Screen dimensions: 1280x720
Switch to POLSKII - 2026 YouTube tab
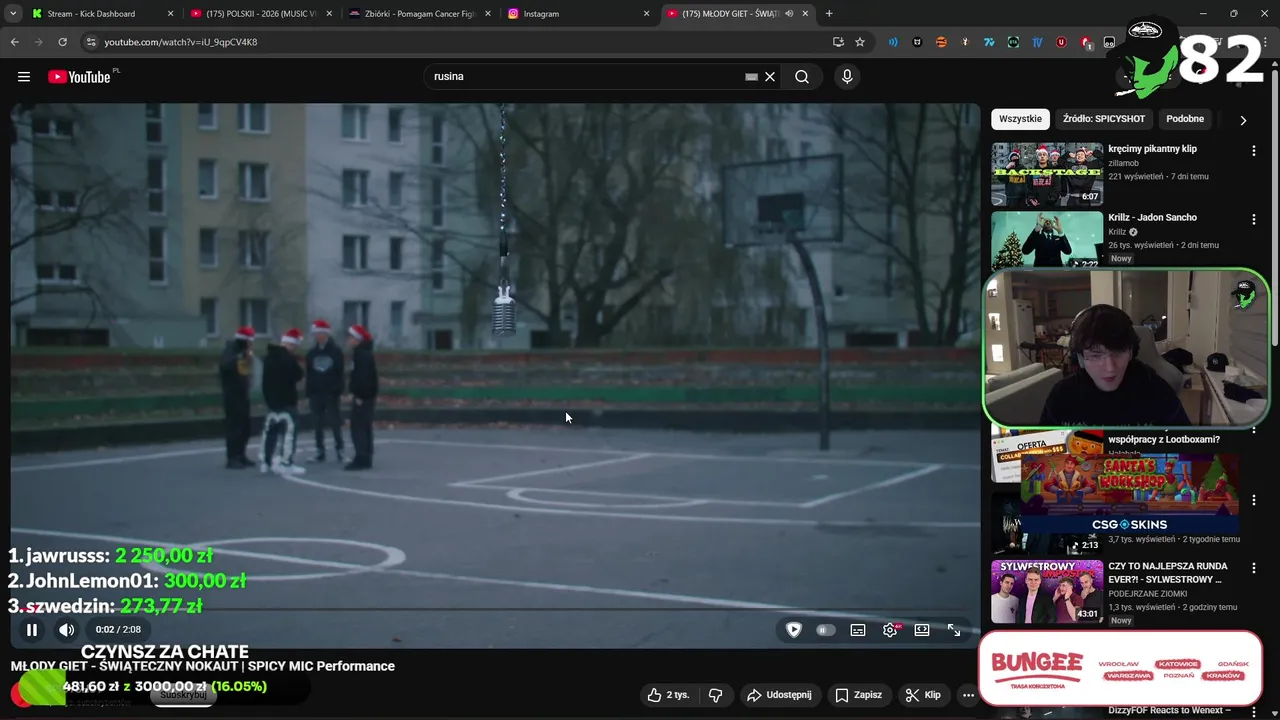(x=260, y=14)
